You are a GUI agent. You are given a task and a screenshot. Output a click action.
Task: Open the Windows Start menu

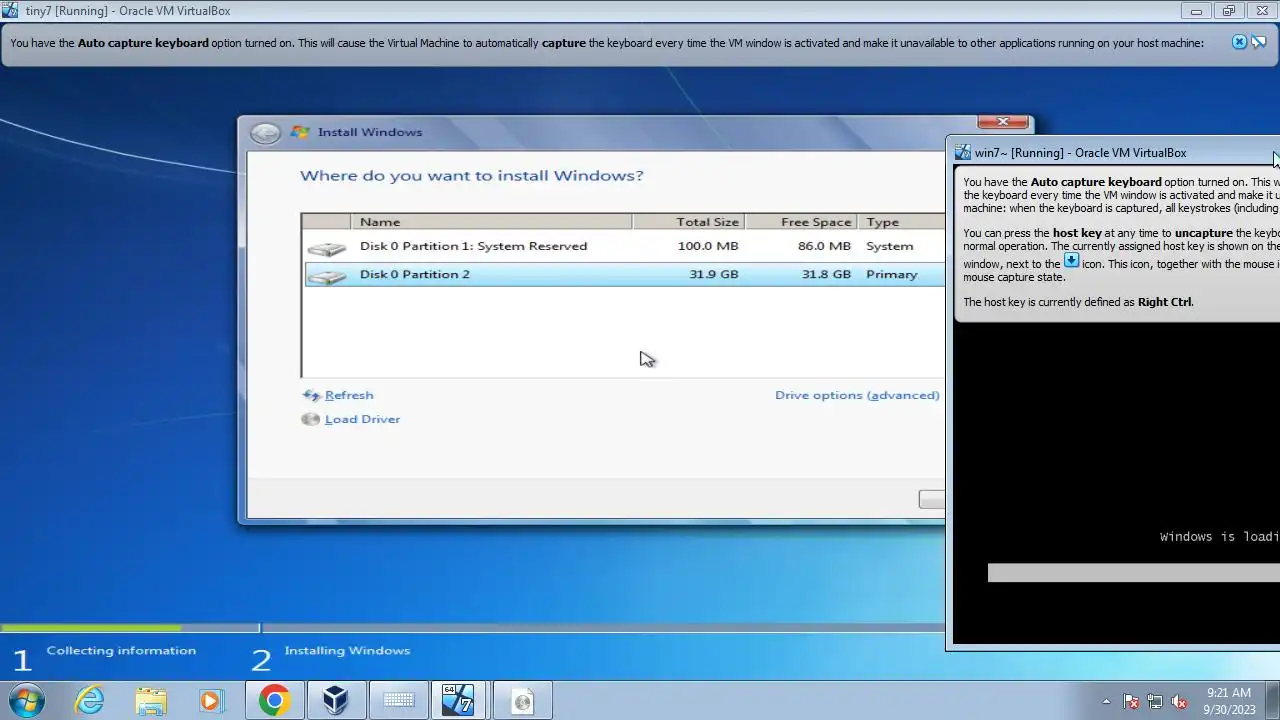tap(25, 700)
